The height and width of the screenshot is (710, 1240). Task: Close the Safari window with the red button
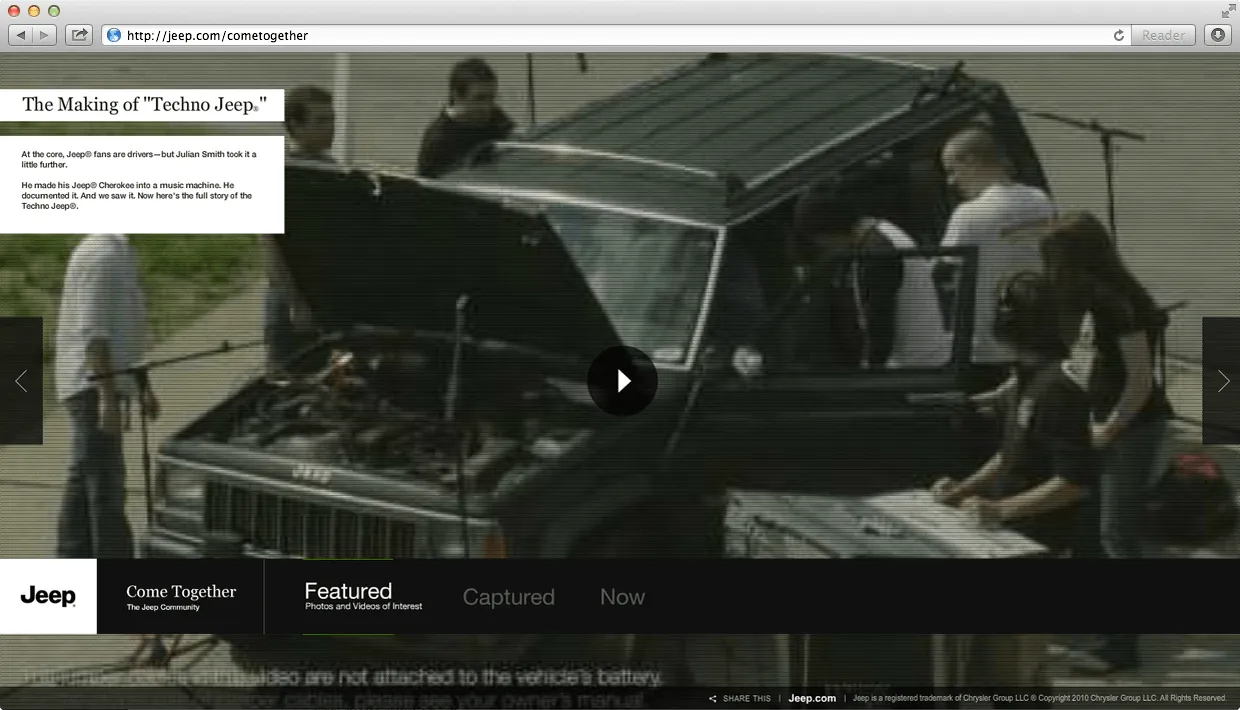click(14, 11)
